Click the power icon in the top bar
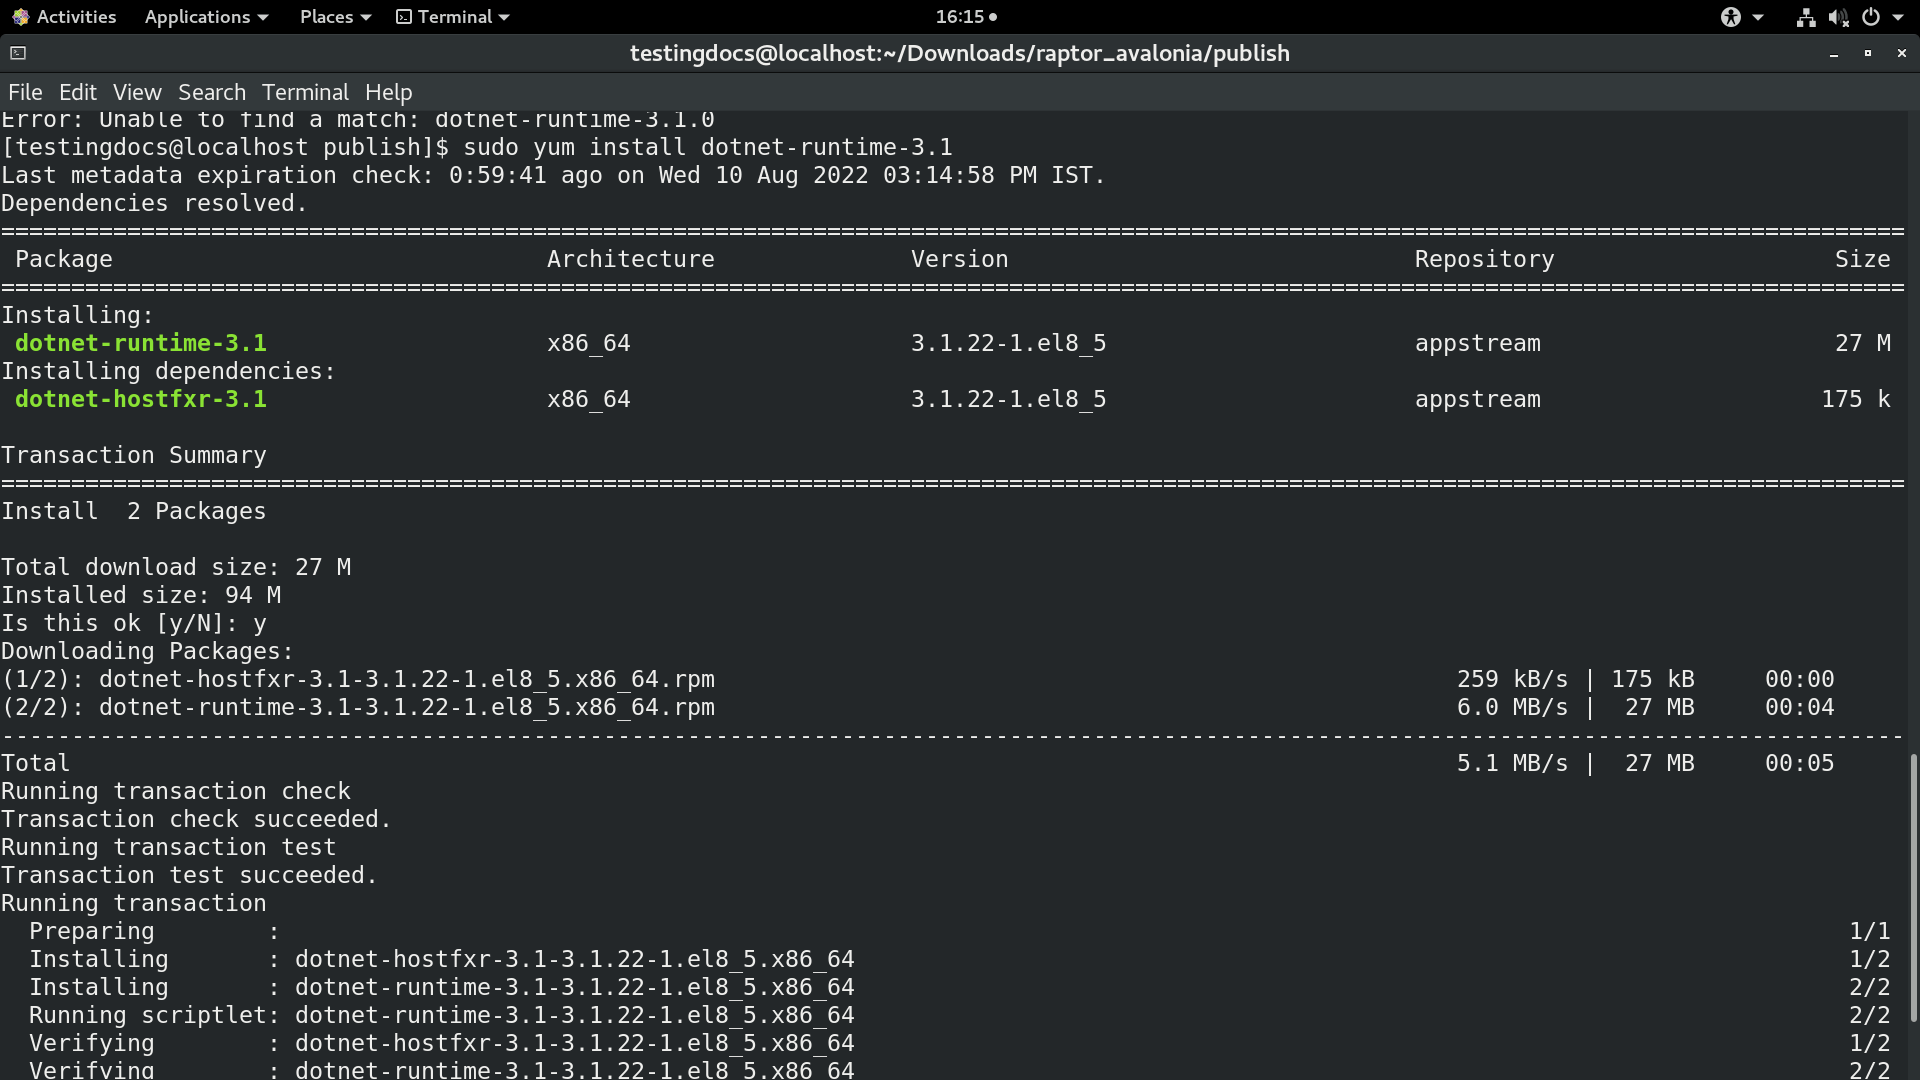The image size is (1920, 1080). pos(1871,17)
